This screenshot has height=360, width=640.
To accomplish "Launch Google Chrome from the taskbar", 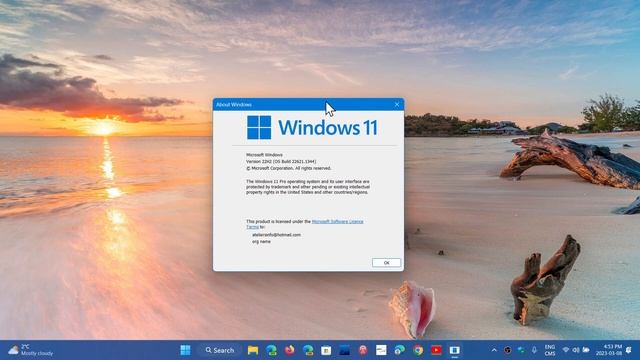I will 418,350.
